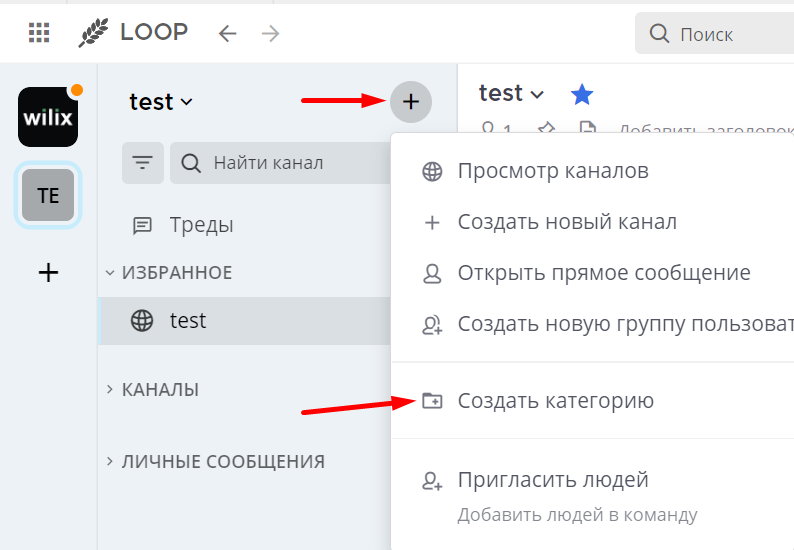The width and height of the screenshot is (794, 550).
Task: Click the Найти канал search field
Action: pos(280,163)
